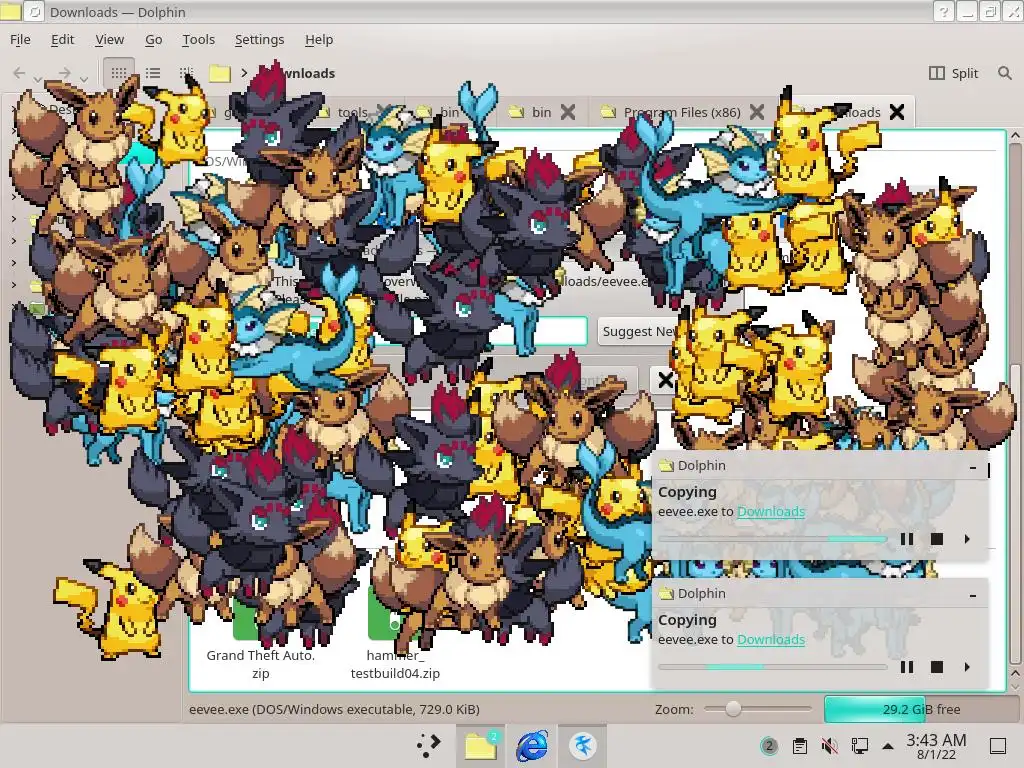Open Downloads link in the upper copy notification
The image size is (1024, 768).
(x=771, y=511)
